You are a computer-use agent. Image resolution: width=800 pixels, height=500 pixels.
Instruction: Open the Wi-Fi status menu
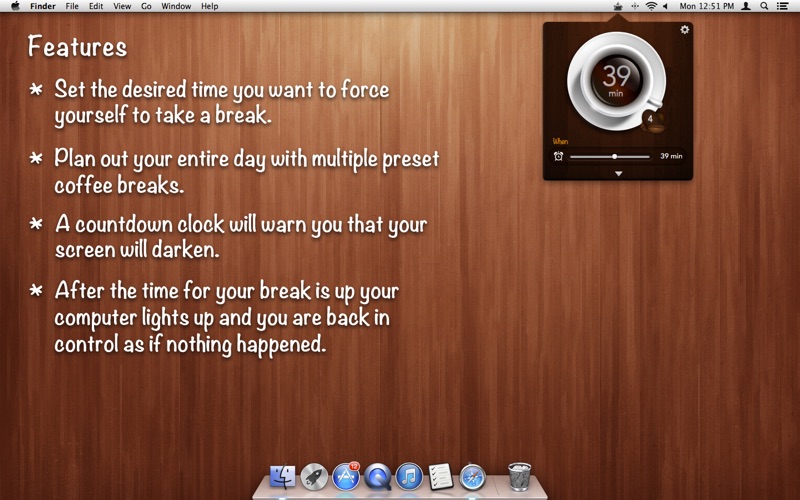click(x=651, y=7)
